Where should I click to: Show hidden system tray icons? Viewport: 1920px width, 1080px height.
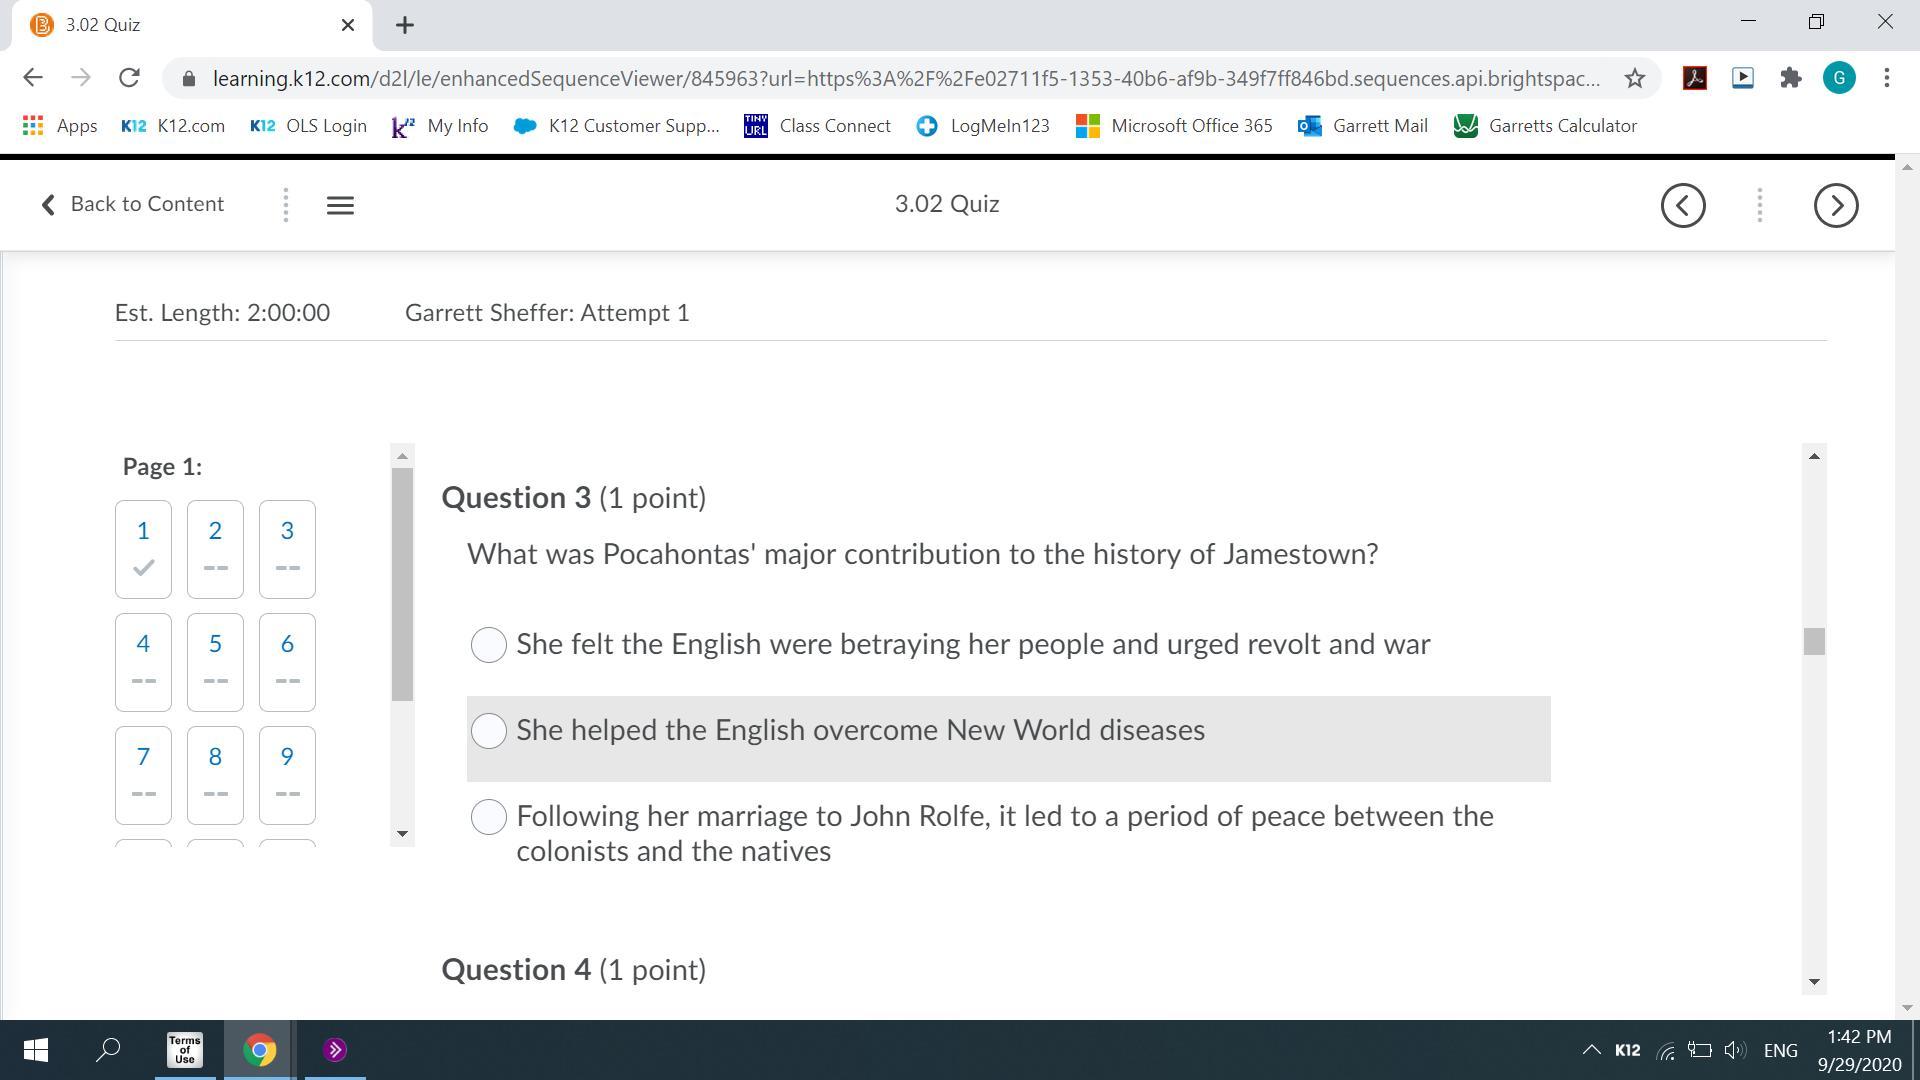(1590, 1050)
